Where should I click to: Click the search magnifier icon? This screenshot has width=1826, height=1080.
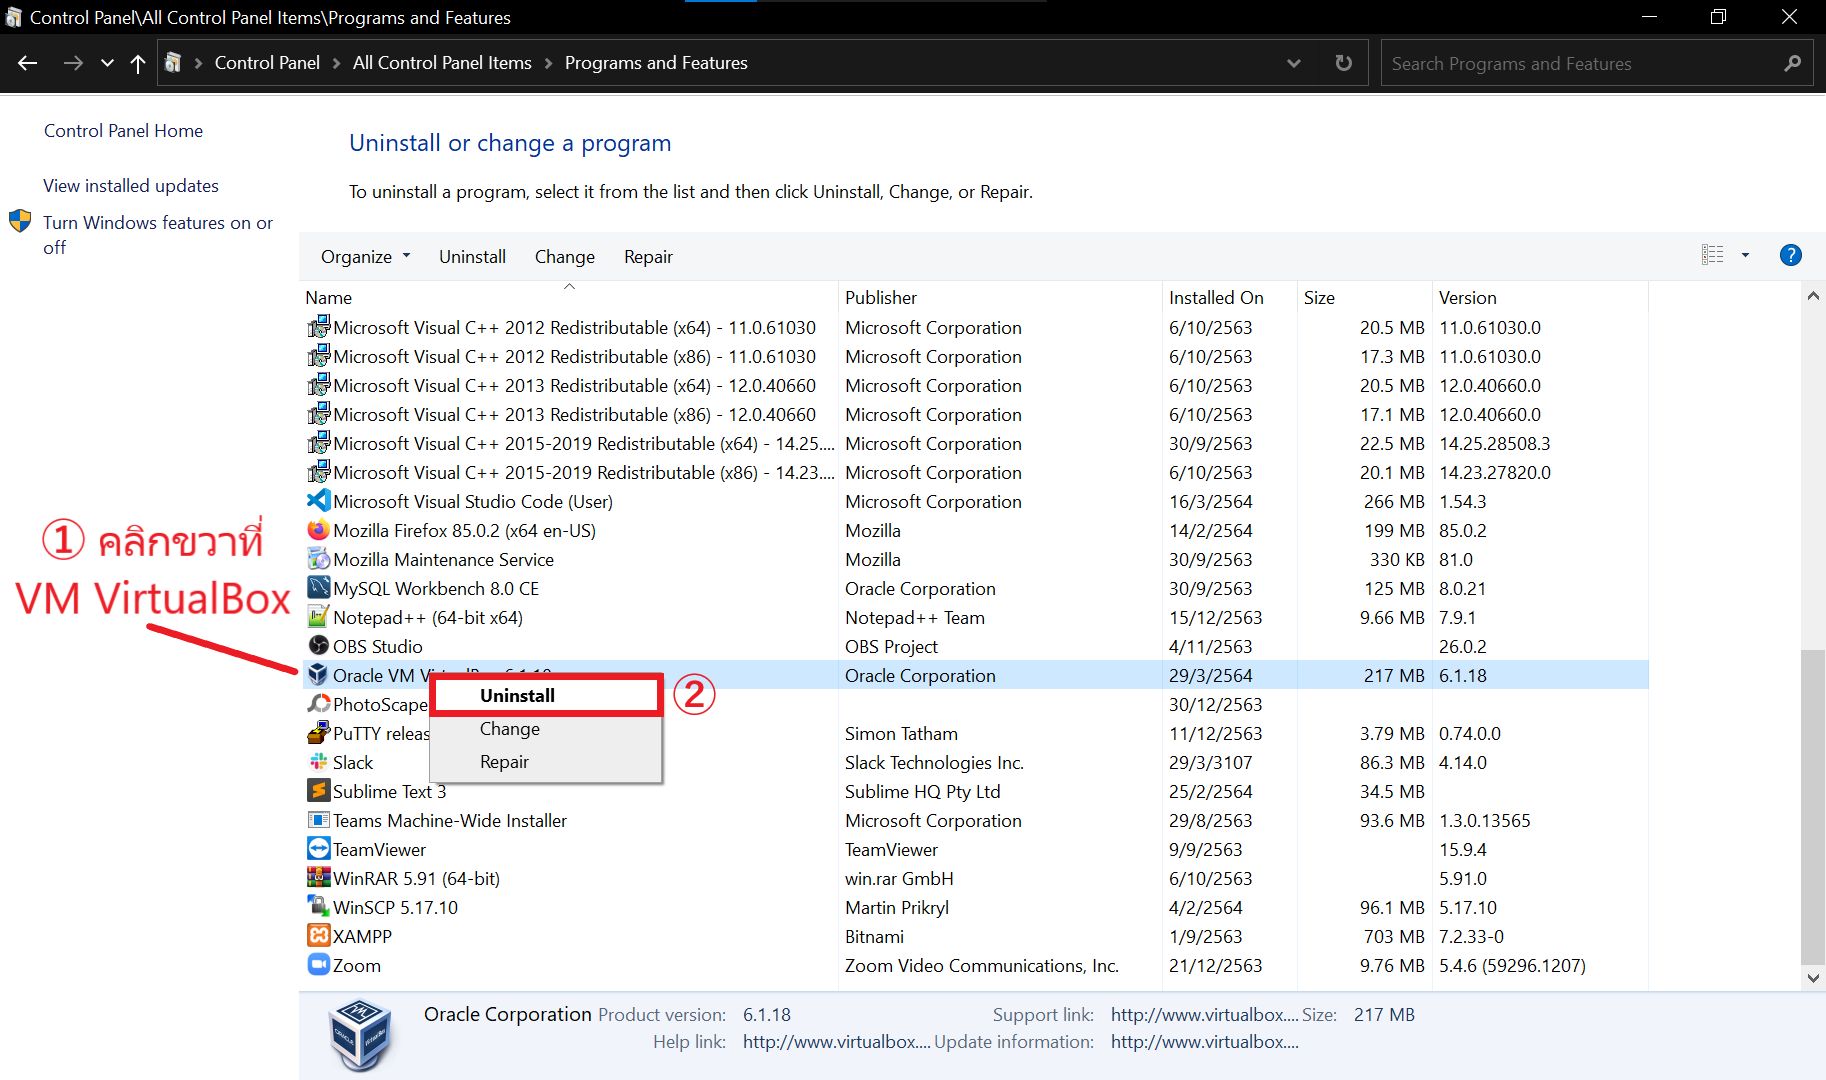(x=1792, y=63)
